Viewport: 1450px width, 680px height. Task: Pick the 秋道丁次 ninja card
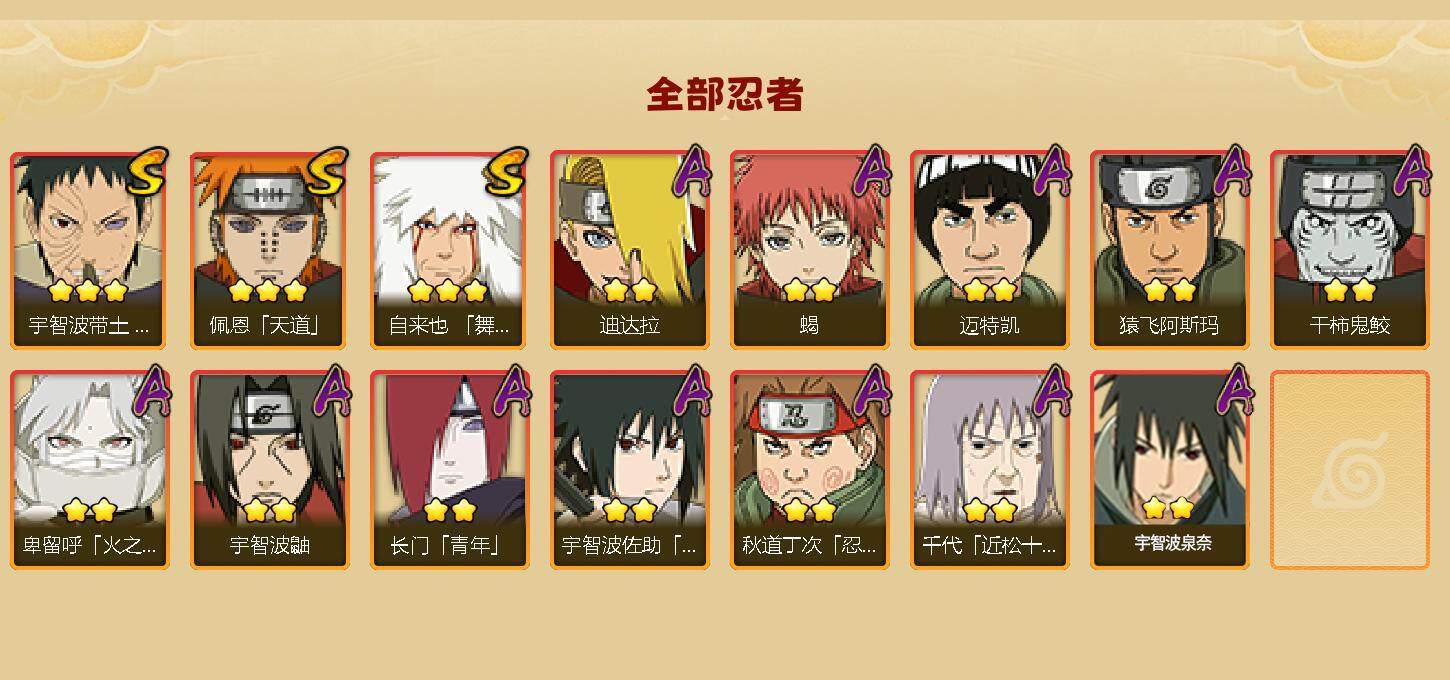click(810, 470)
